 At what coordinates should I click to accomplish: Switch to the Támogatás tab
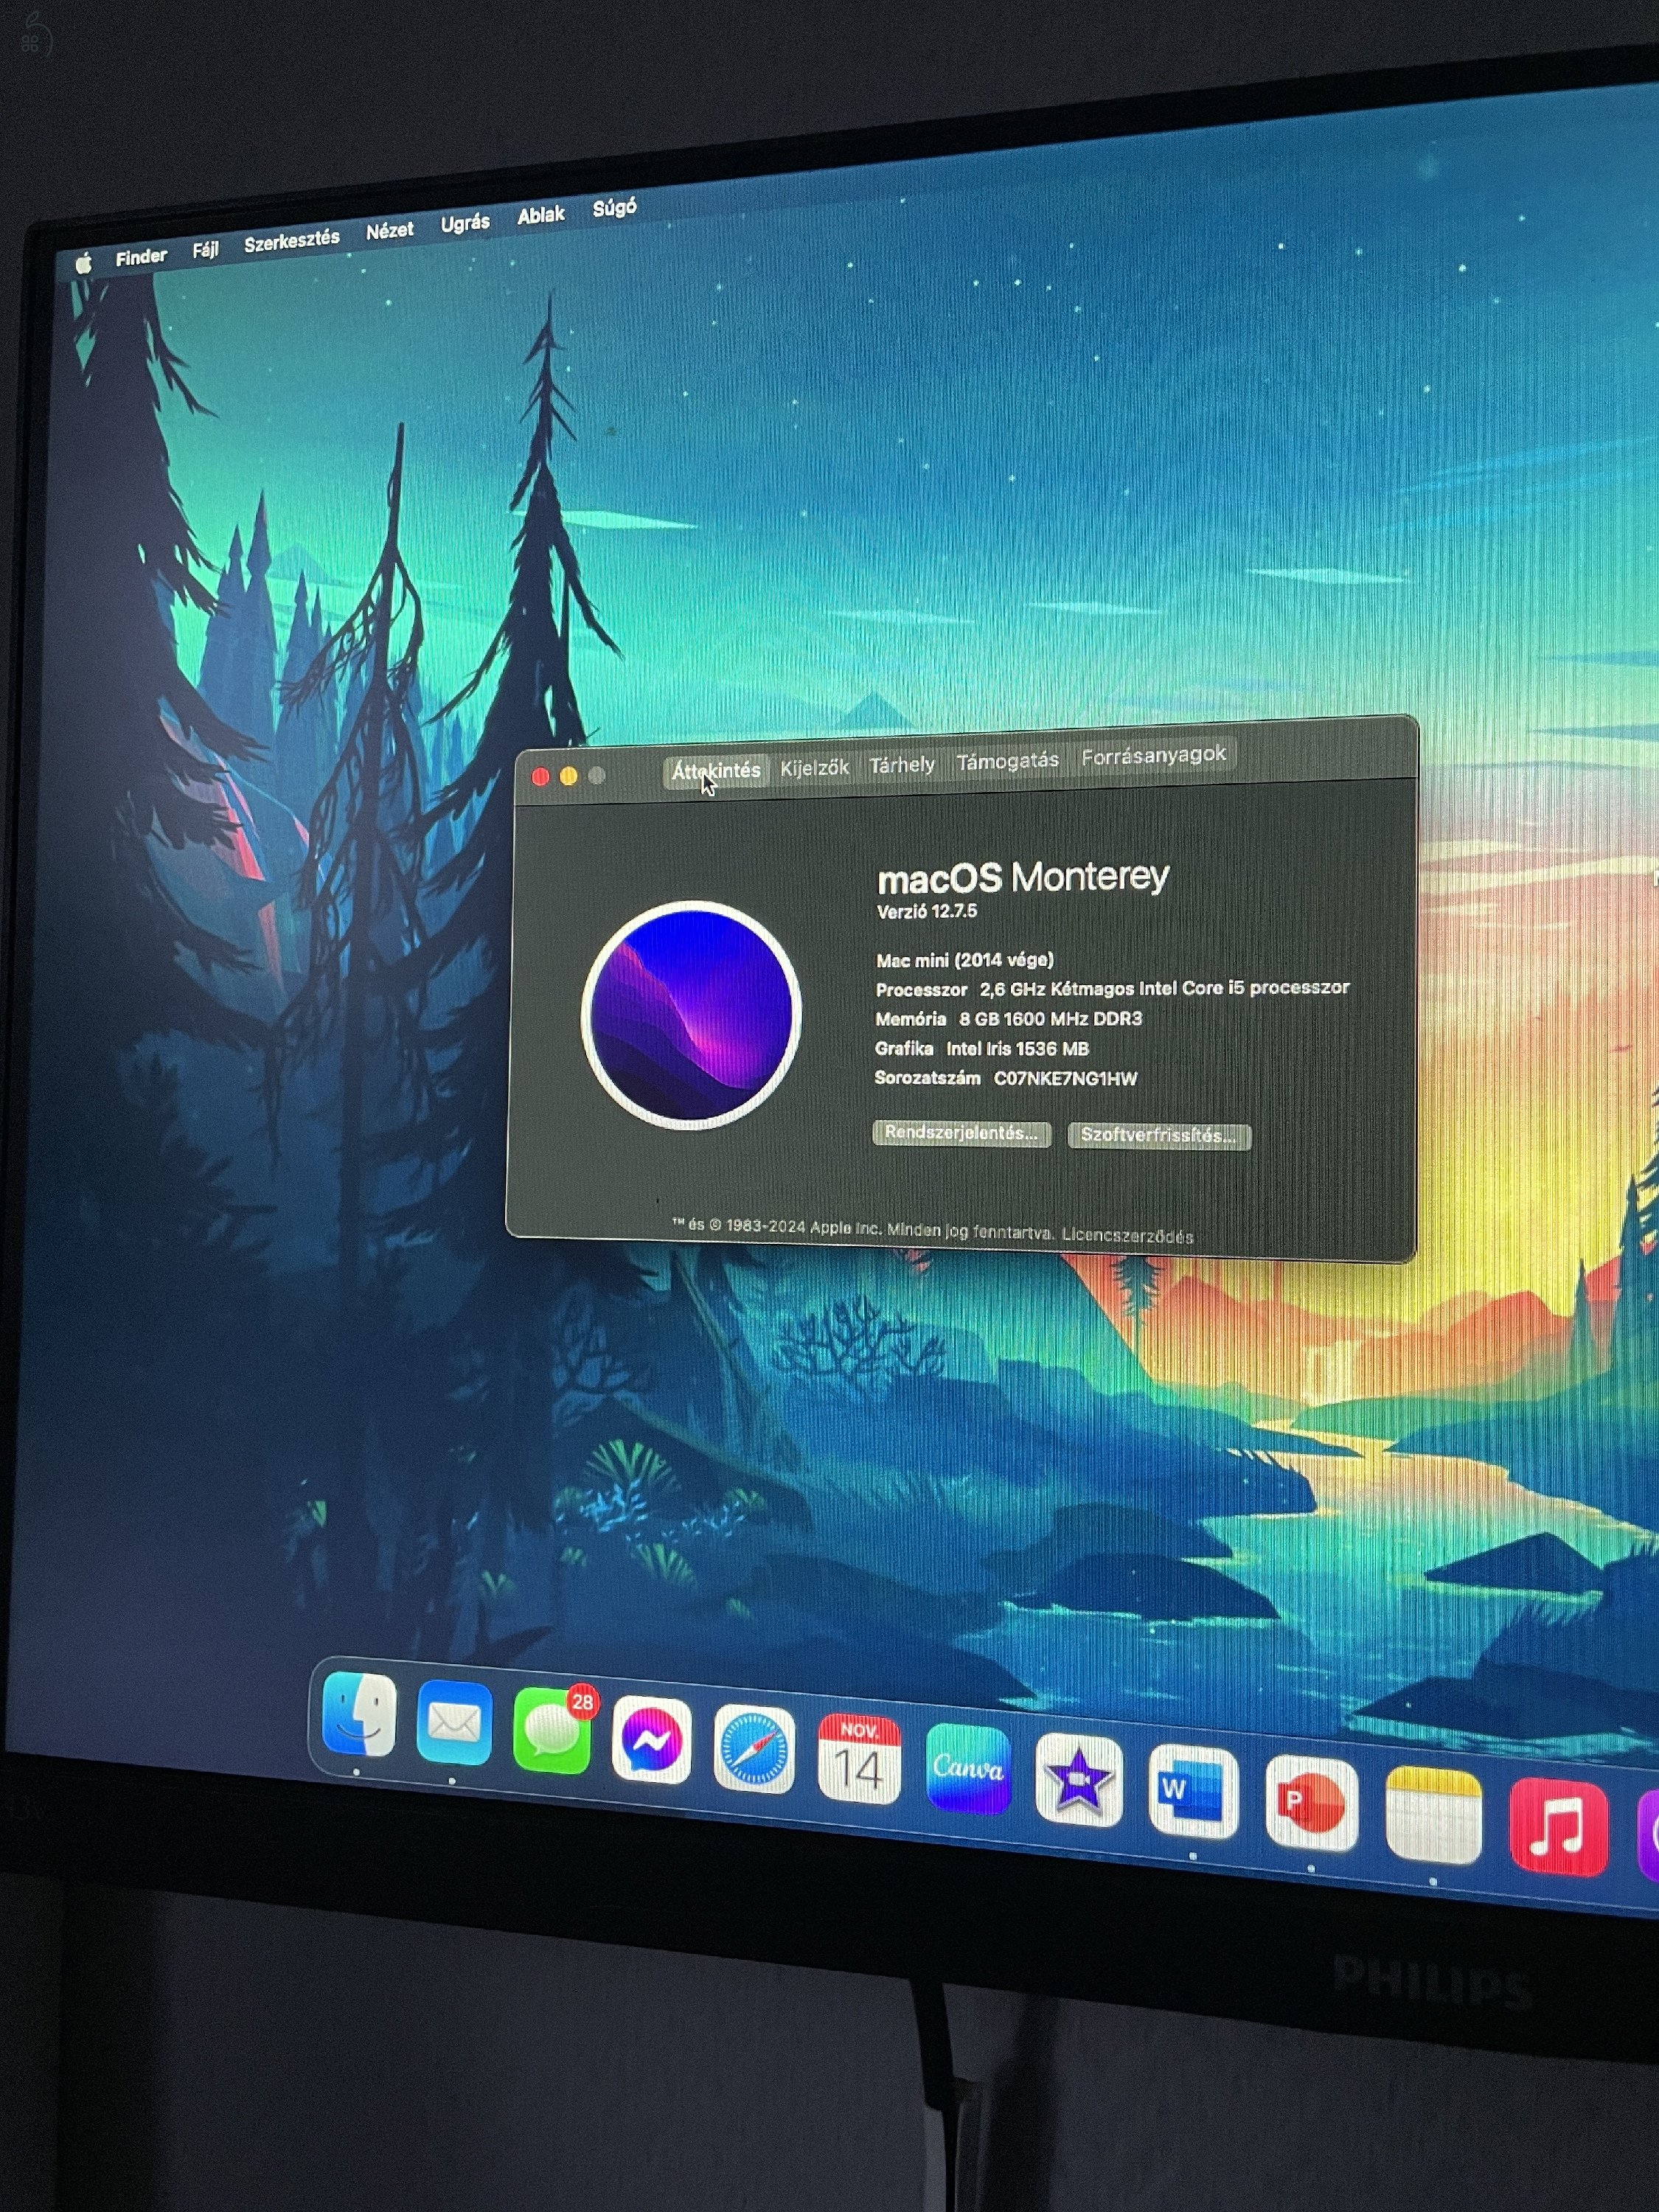pos(1007,761)
